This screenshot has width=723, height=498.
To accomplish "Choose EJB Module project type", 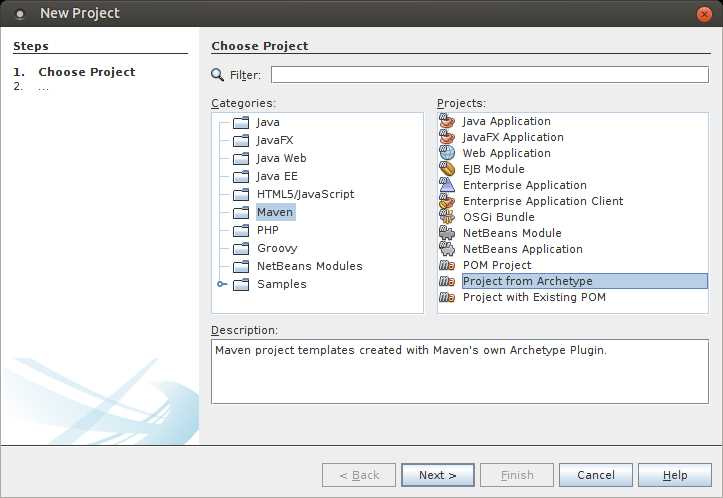I will tap(493, 169).
